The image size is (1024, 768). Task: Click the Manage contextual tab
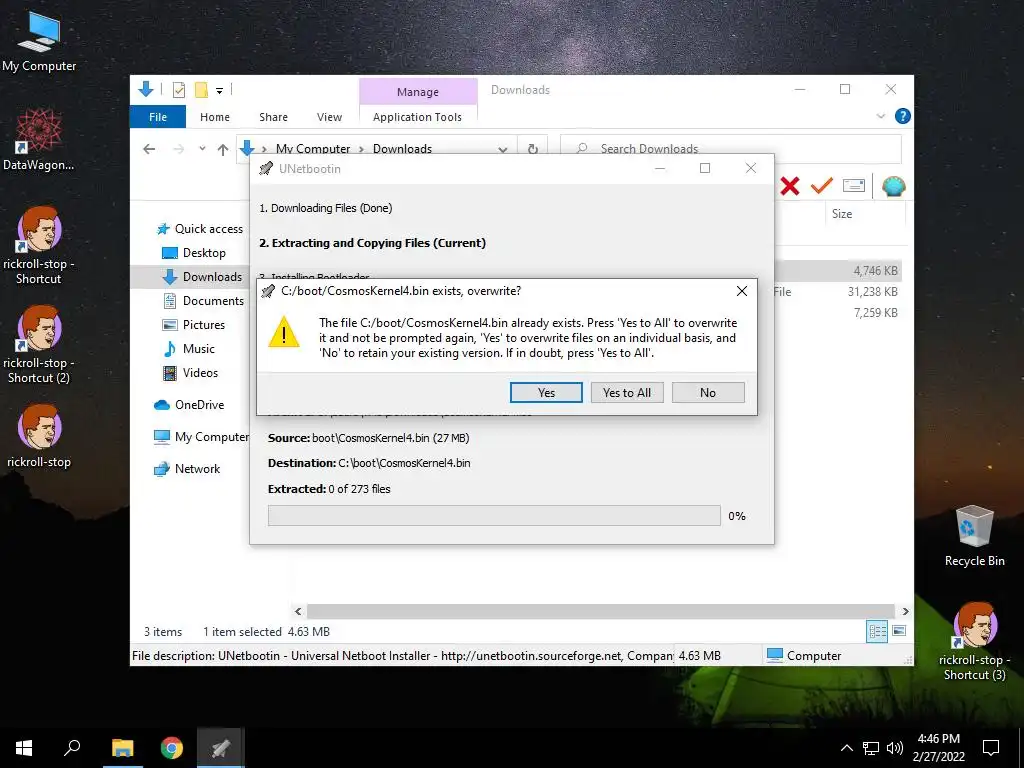(418, 91)
